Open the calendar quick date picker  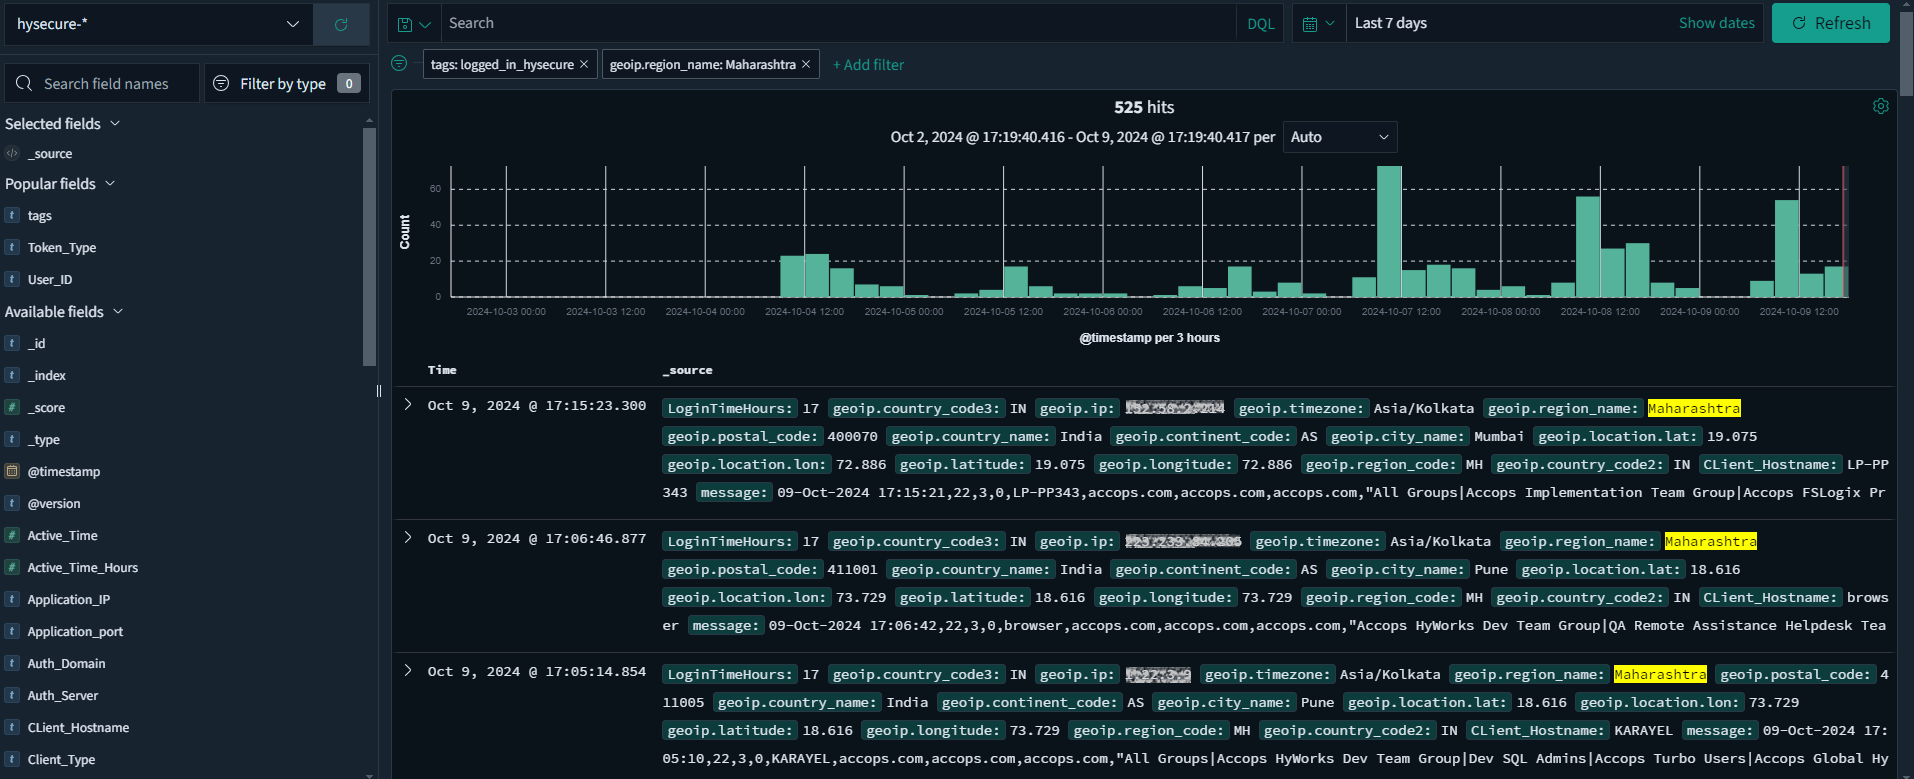coord(1317,24)
